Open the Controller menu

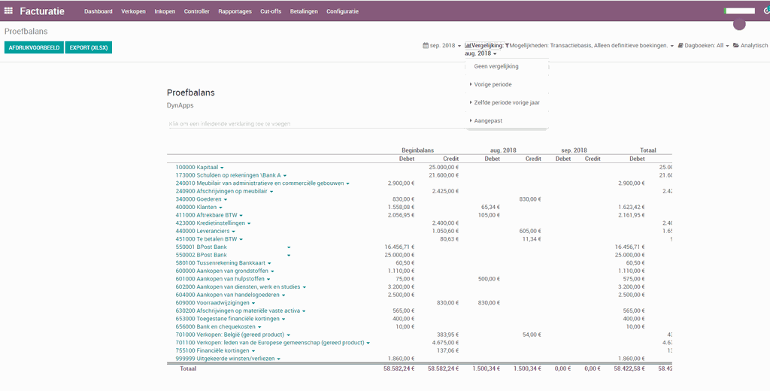[196, 11]
